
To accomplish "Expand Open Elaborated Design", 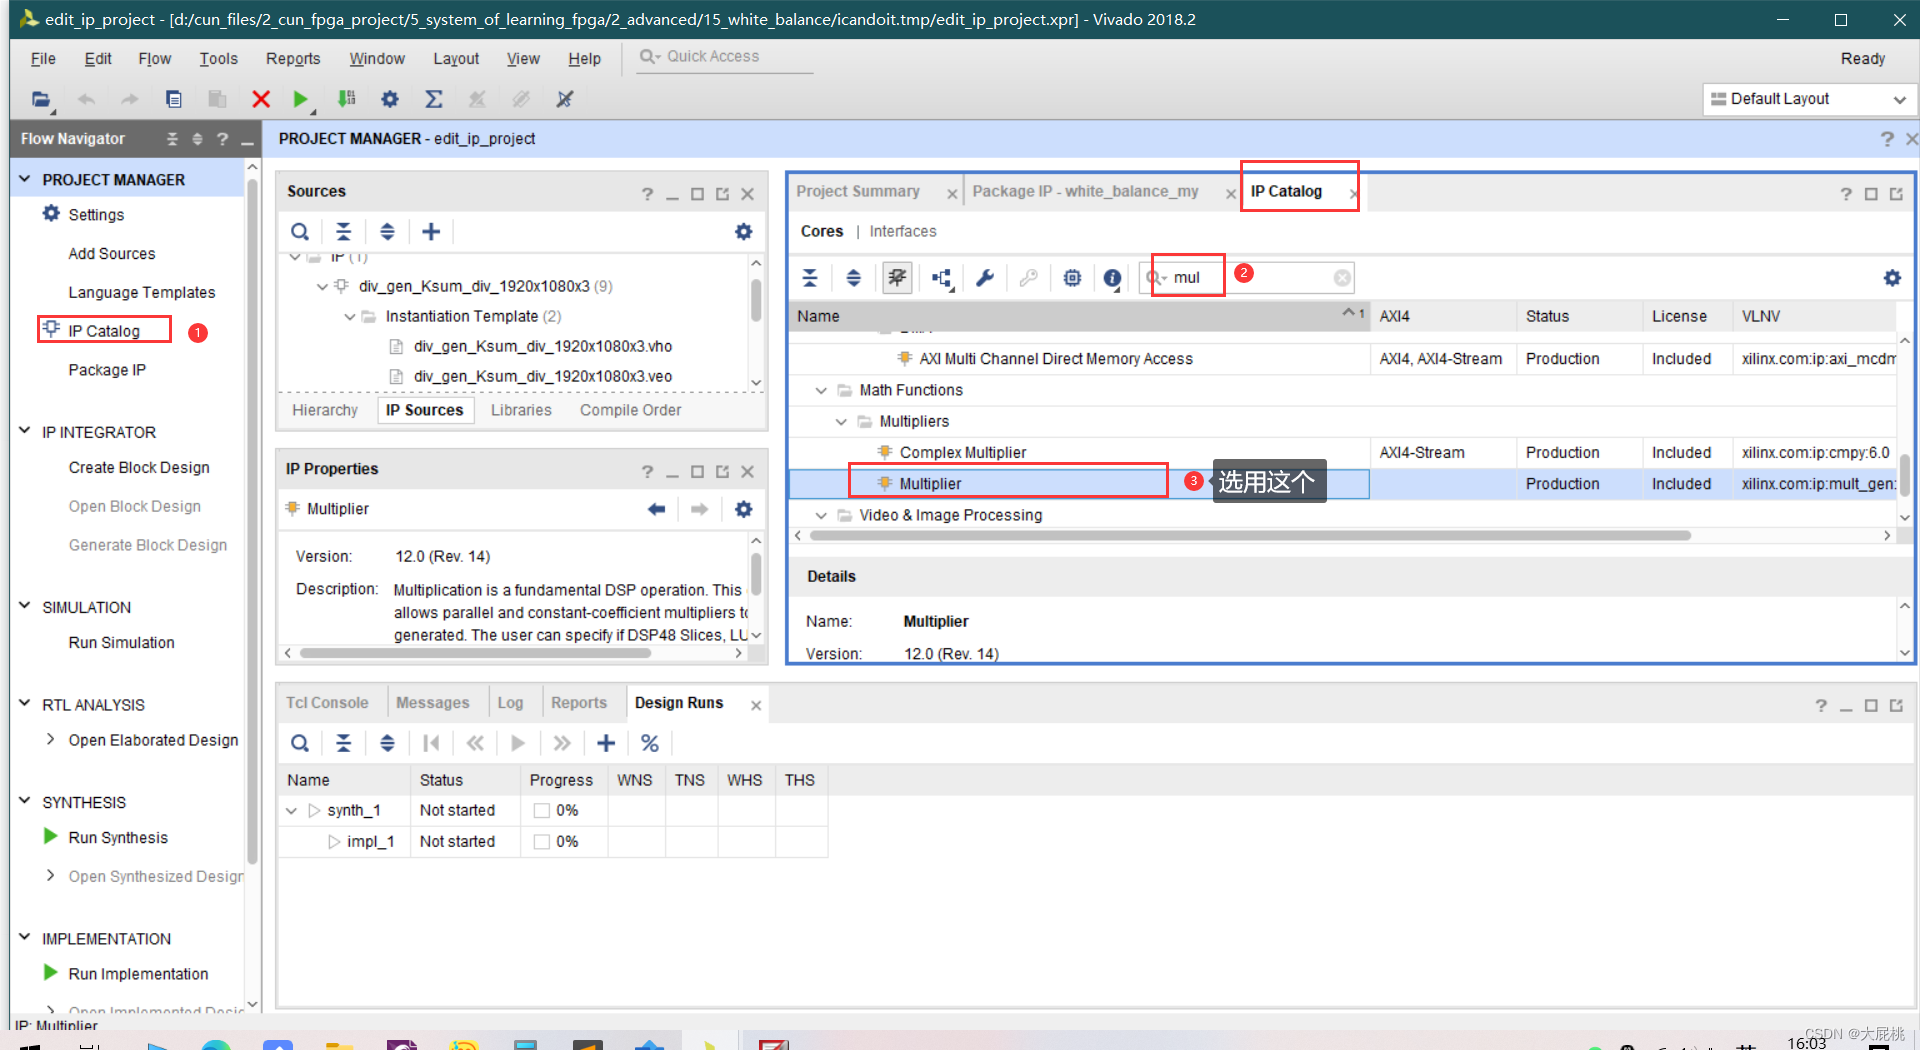I will tap(50, 739).
